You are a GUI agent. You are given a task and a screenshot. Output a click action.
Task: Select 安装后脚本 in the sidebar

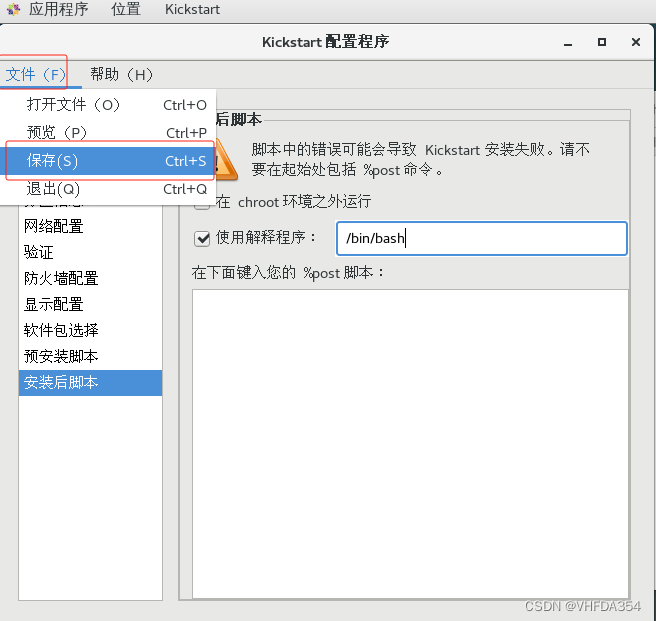(90, 382)
